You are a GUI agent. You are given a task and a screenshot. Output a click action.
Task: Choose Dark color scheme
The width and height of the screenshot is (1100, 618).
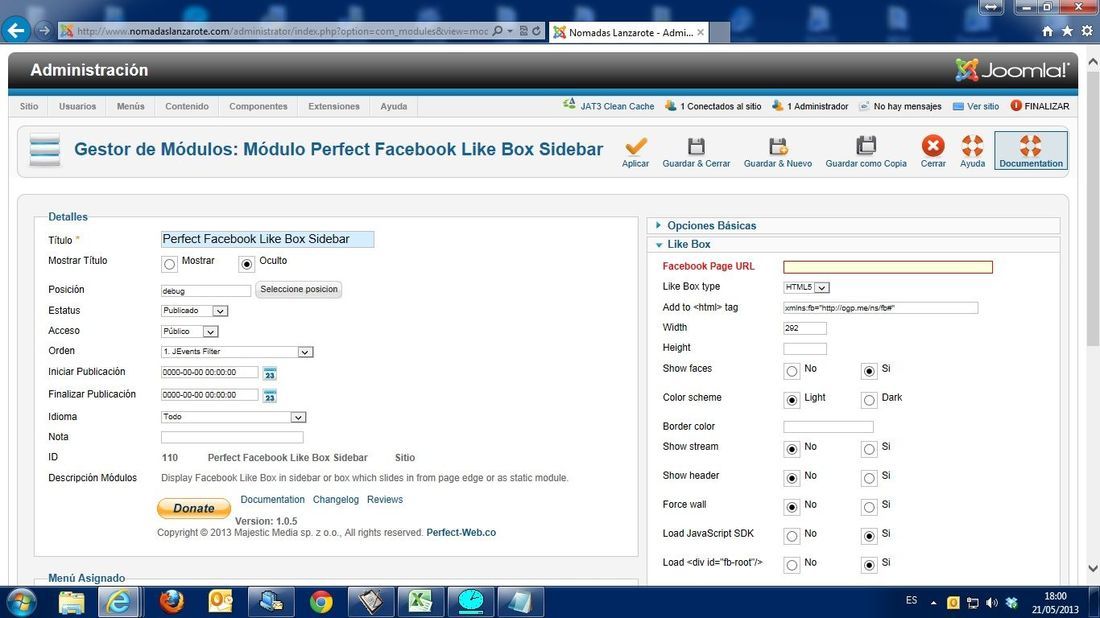869,400
